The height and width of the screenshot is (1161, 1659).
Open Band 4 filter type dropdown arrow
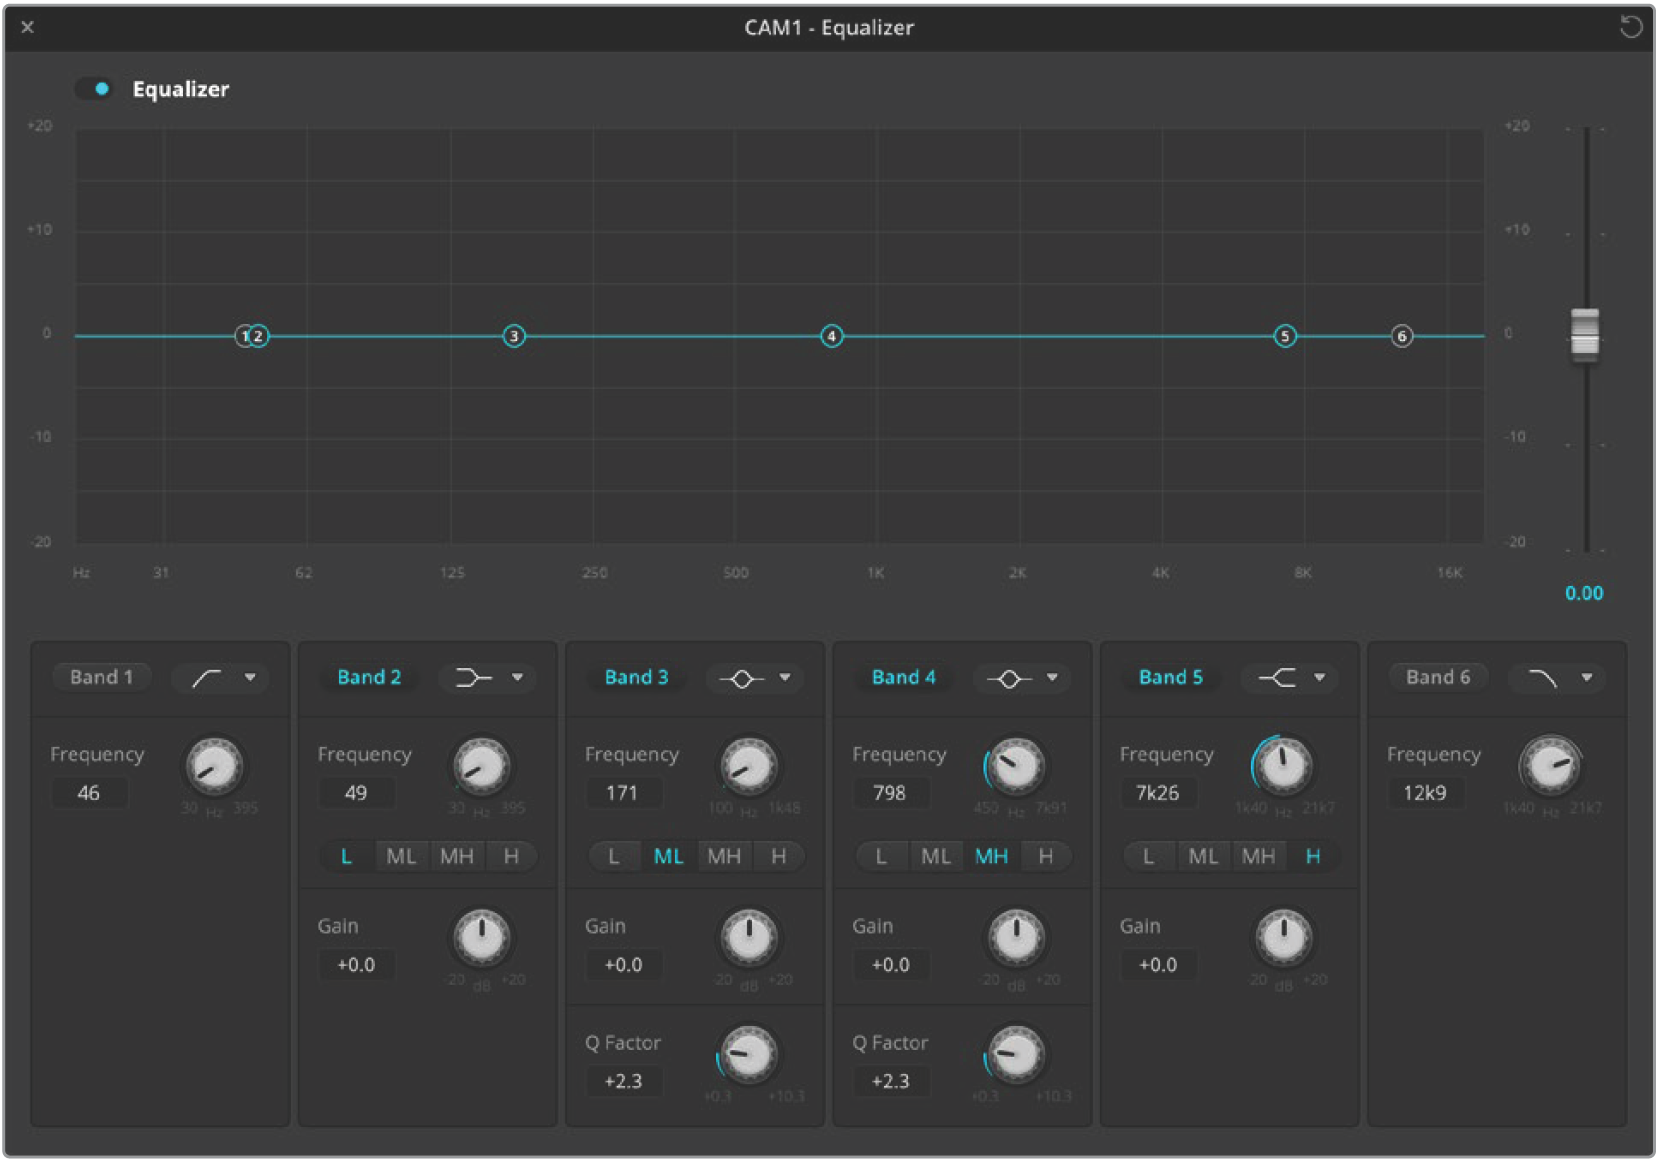tap(1052, 678)
